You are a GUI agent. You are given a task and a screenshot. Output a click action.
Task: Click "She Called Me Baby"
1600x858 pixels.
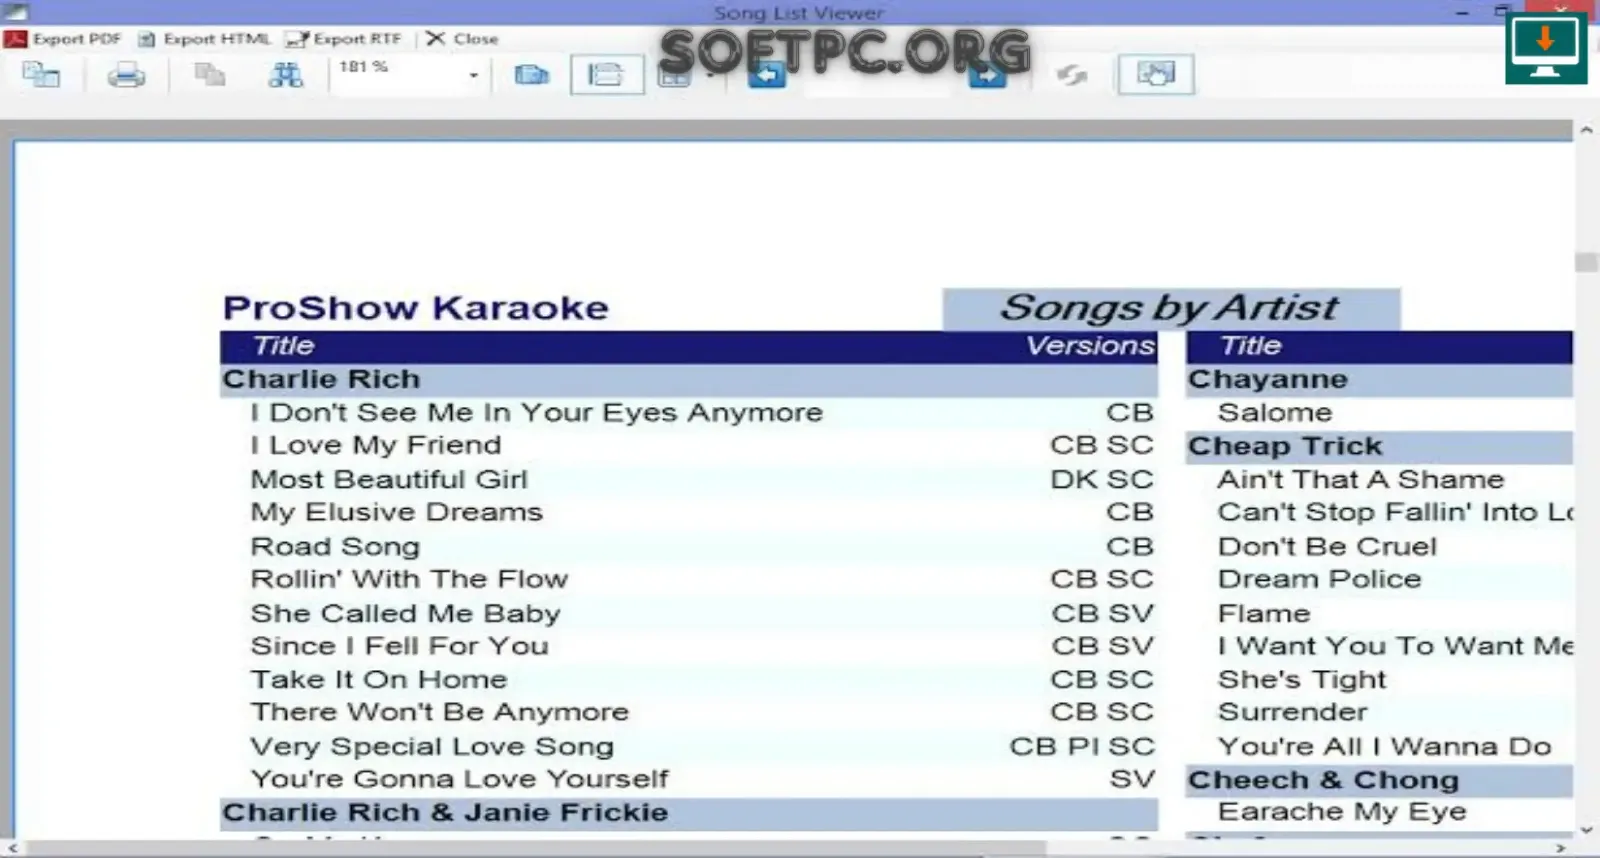point(405,614)
